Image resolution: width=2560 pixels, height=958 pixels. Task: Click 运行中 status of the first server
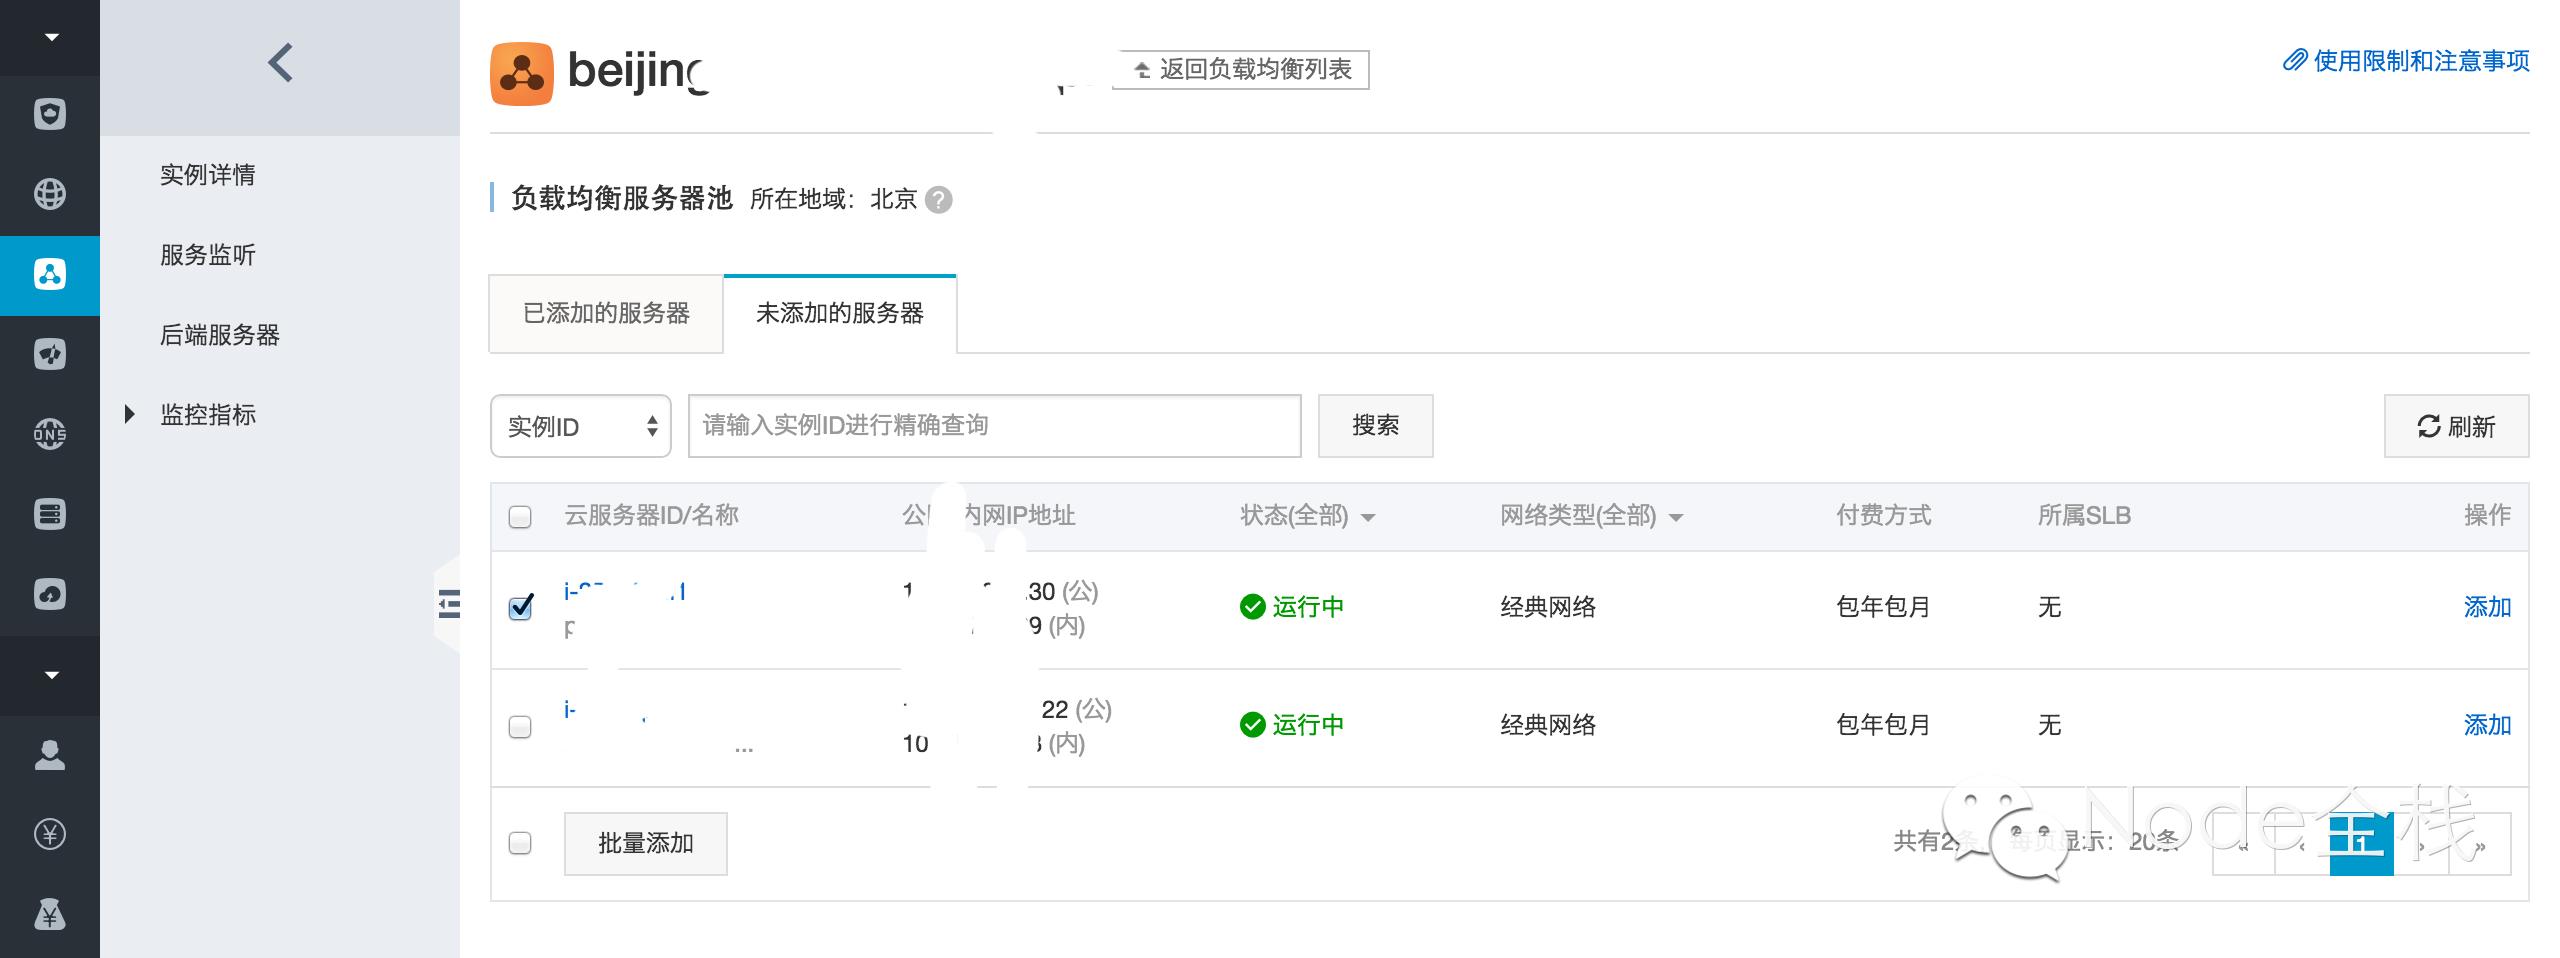coord(1292,607)
